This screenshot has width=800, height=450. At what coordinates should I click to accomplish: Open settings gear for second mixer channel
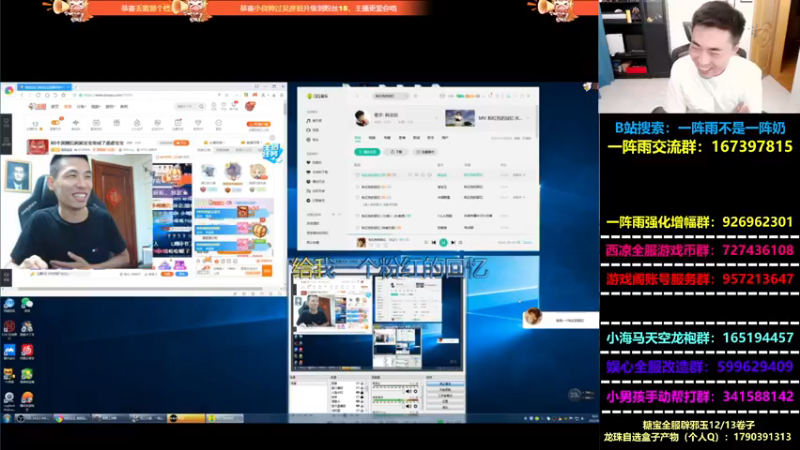415,406
